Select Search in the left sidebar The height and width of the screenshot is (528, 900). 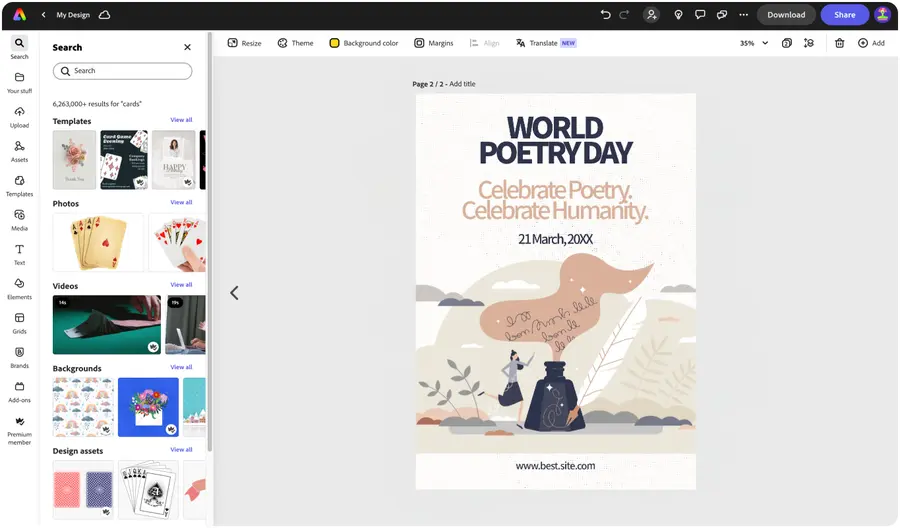(x=20, y=48)
